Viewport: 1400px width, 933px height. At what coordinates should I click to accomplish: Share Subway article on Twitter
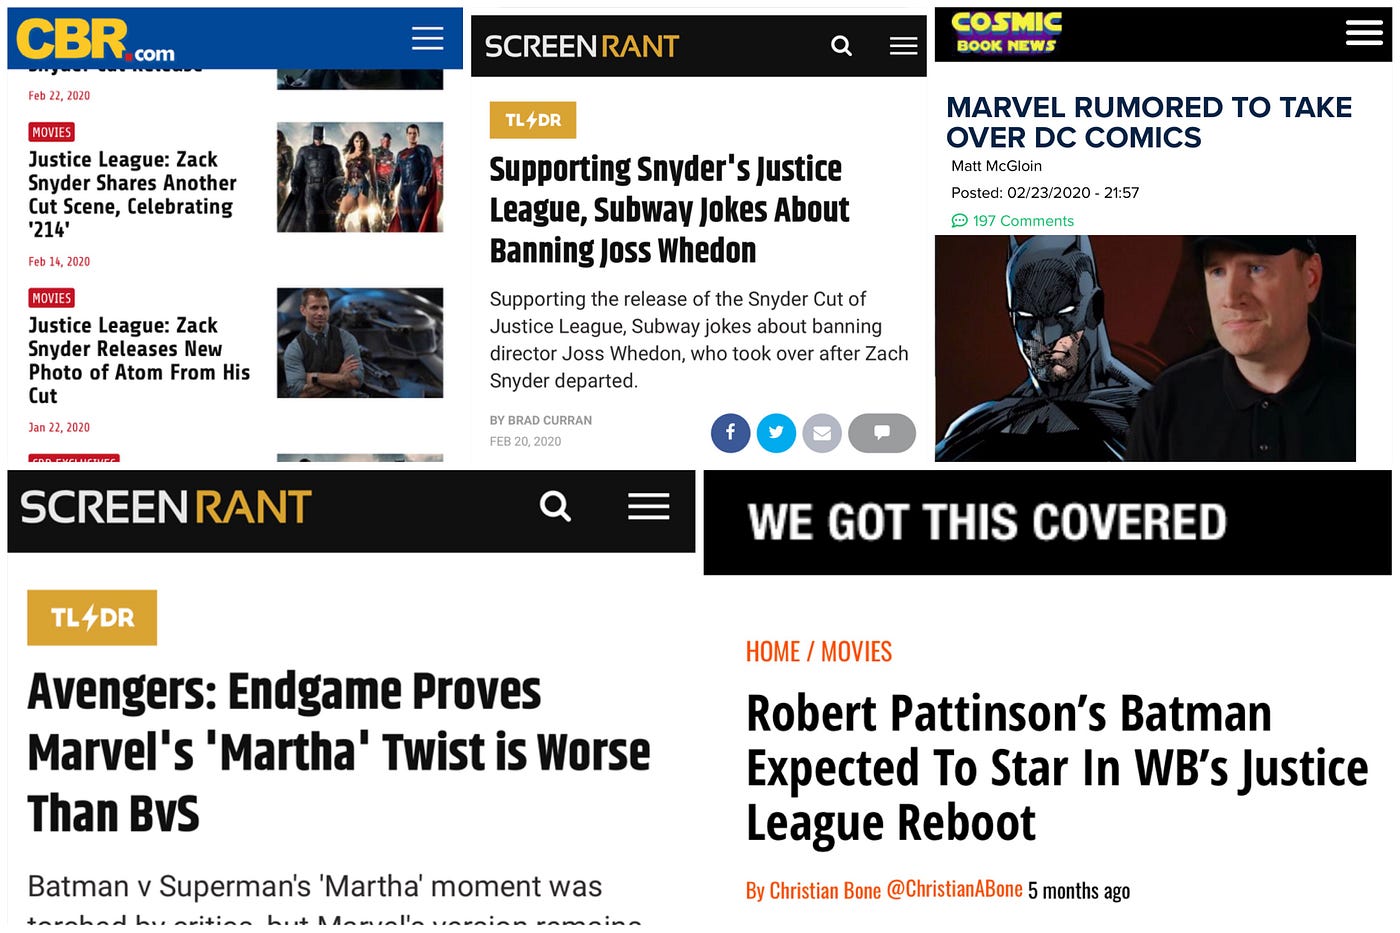click(776, 433)
